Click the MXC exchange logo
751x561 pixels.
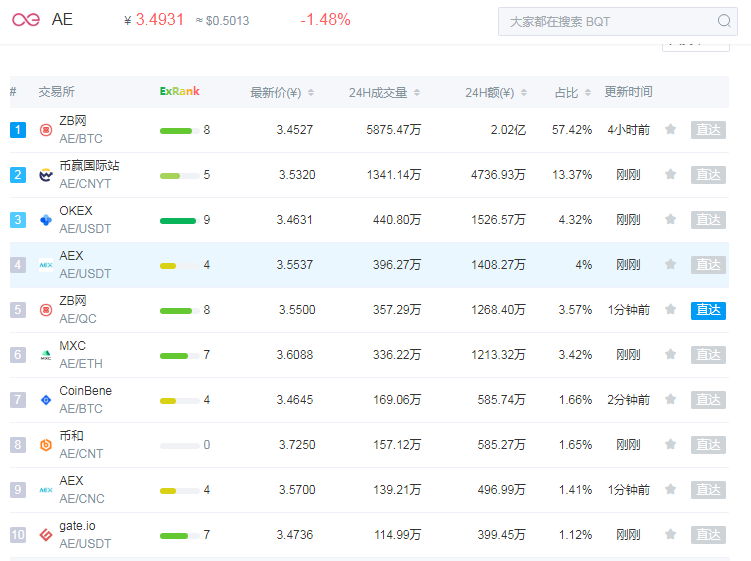(46, 355)
